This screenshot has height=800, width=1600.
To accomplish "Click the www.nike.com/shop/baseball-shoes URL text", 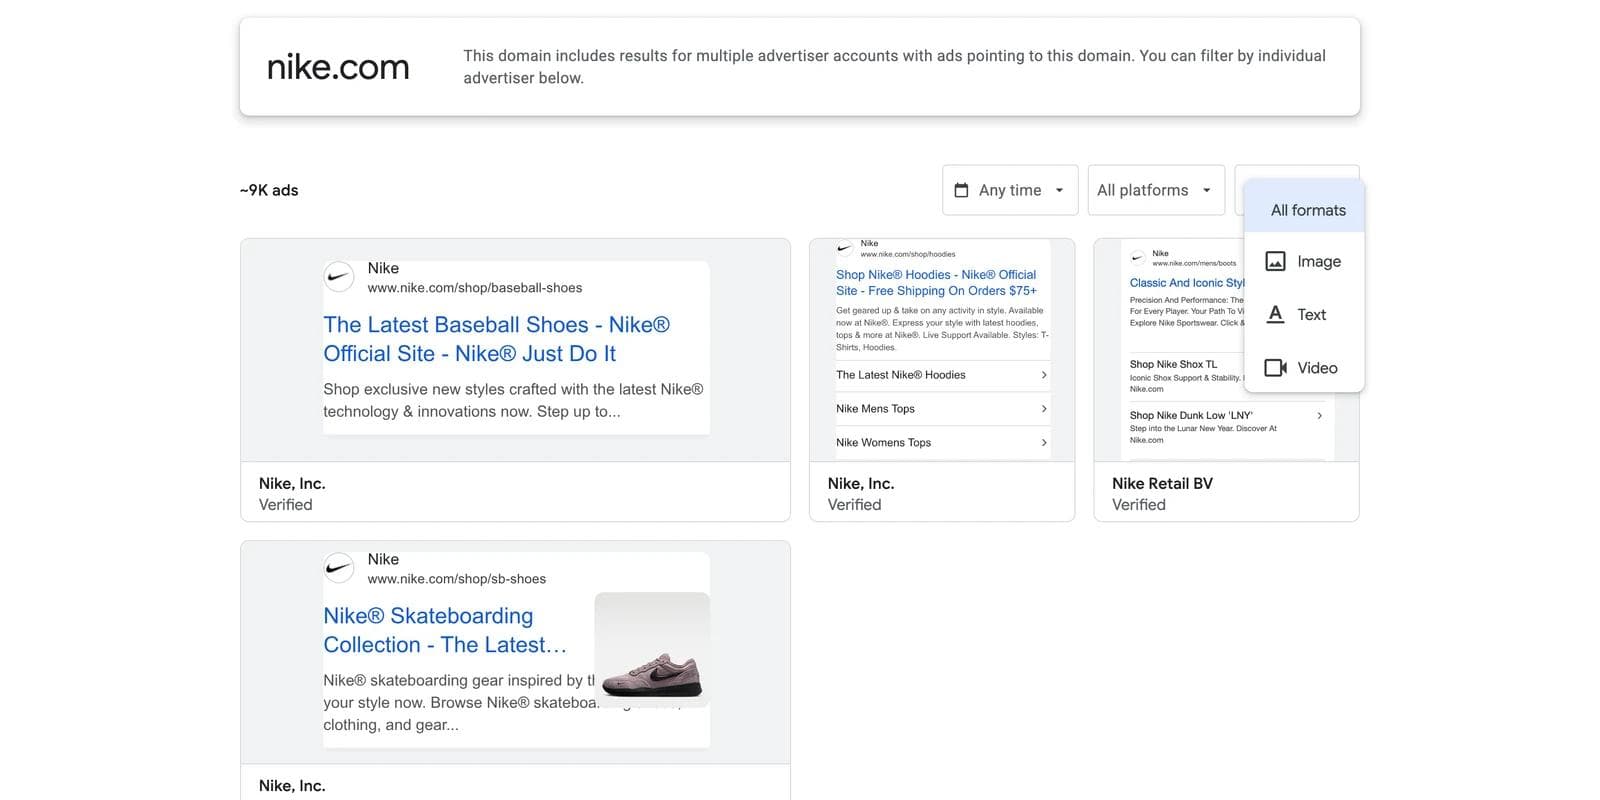I will tap(475, 288).
